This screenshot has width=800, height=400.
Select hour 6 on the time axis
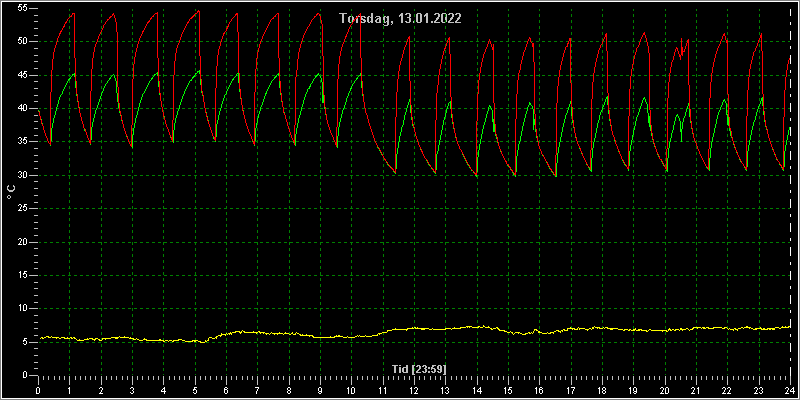coord(226,390)
